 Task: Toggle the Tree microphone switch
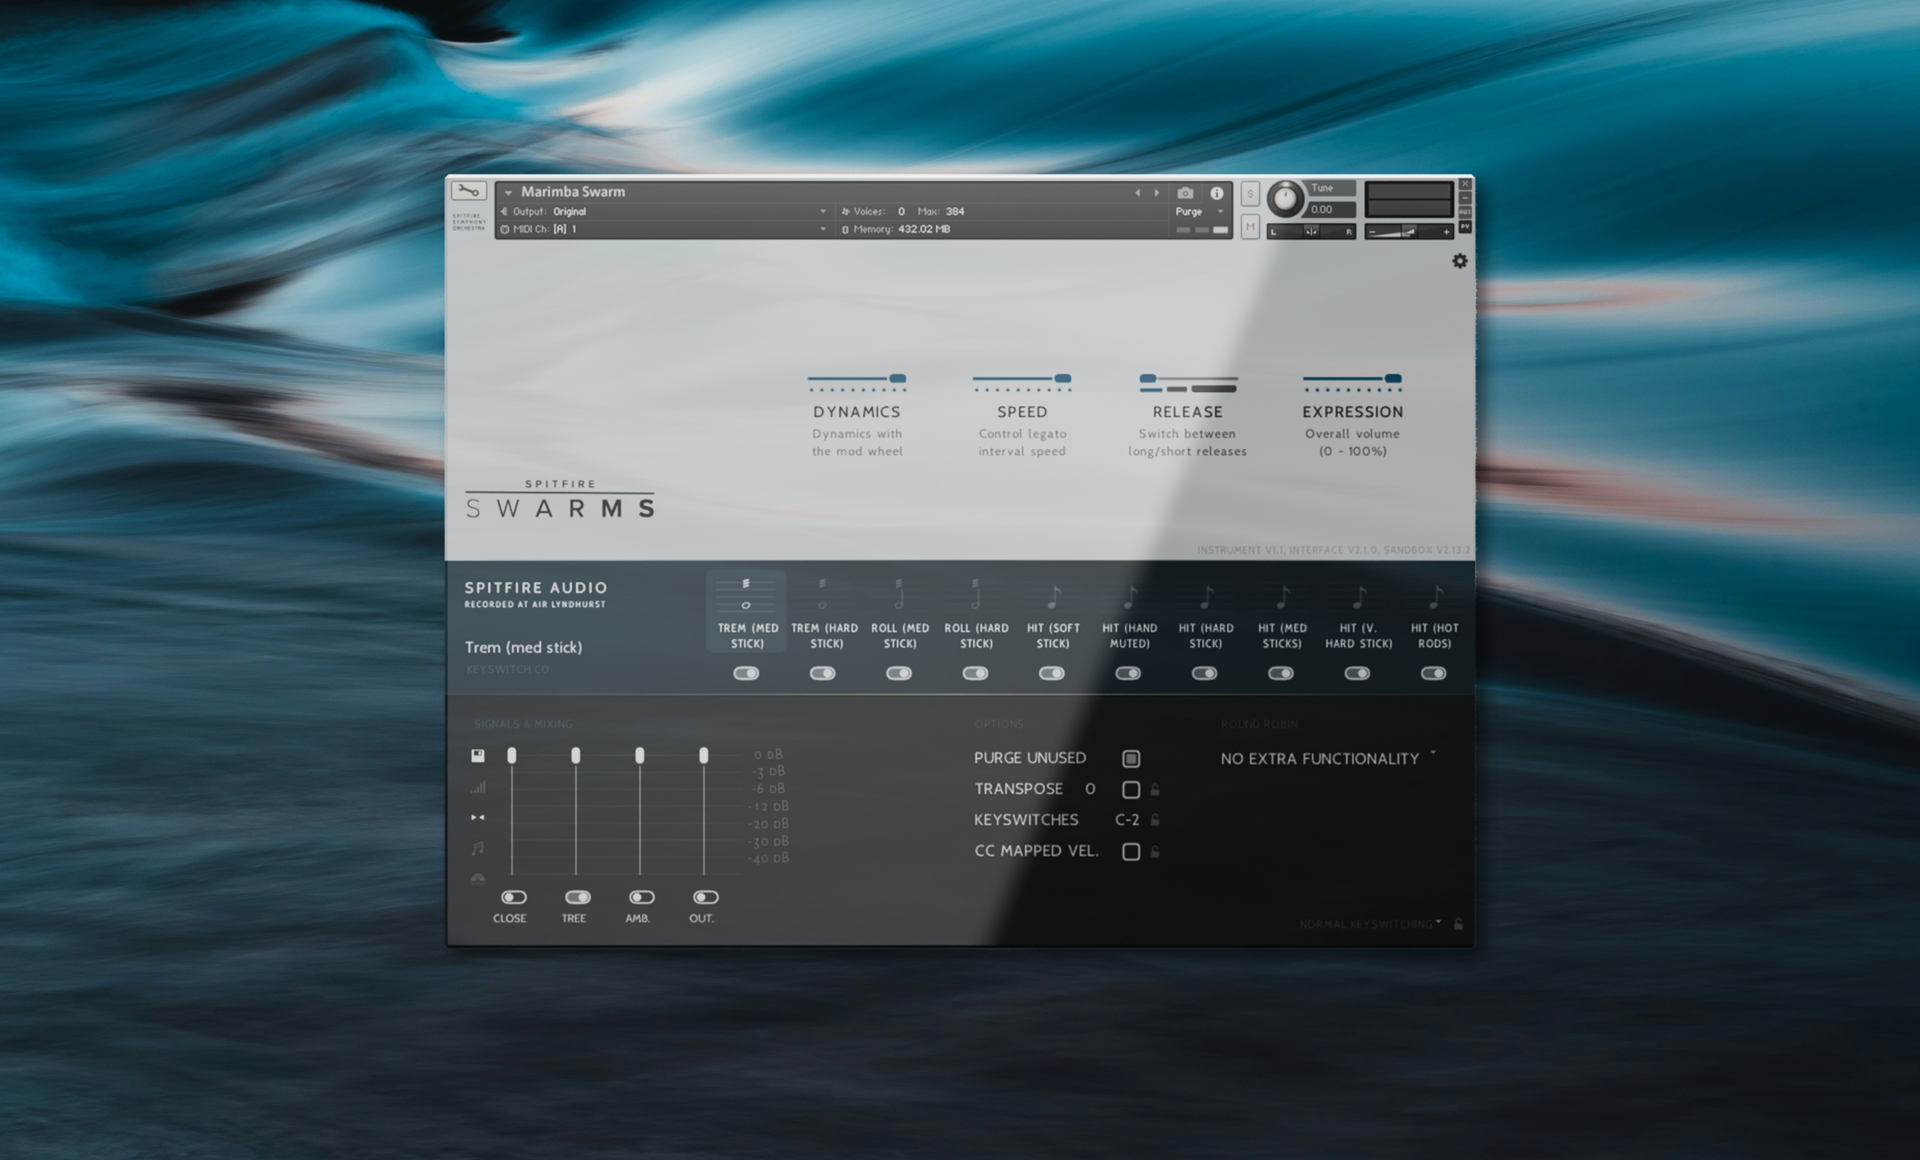click(577, 897)
